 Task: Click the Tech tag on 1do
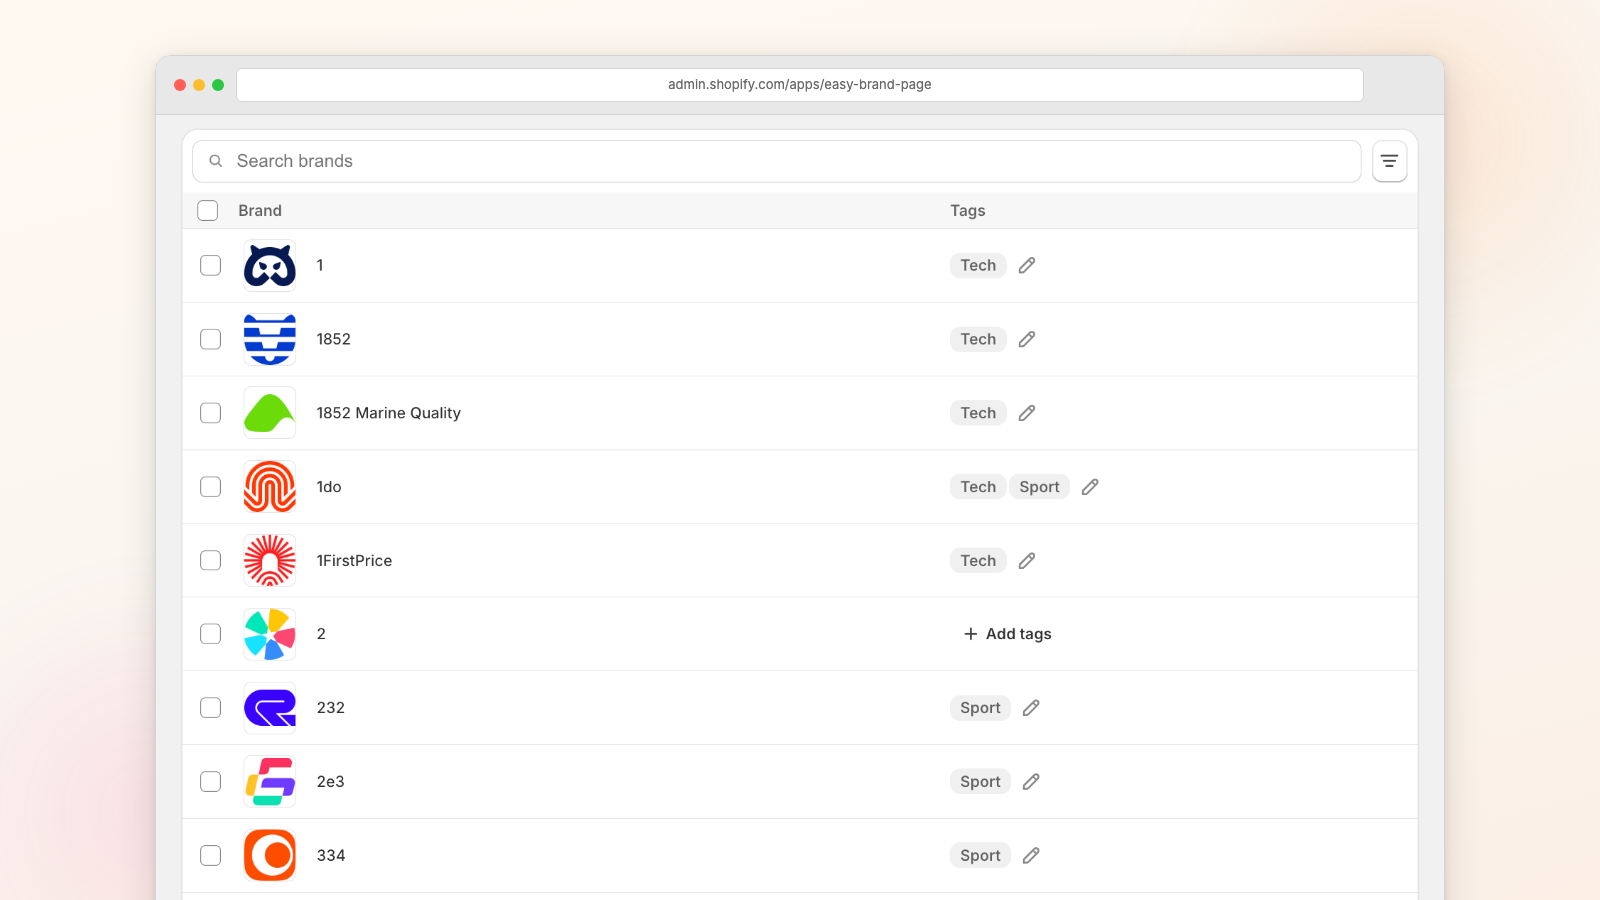coord(978,487)
